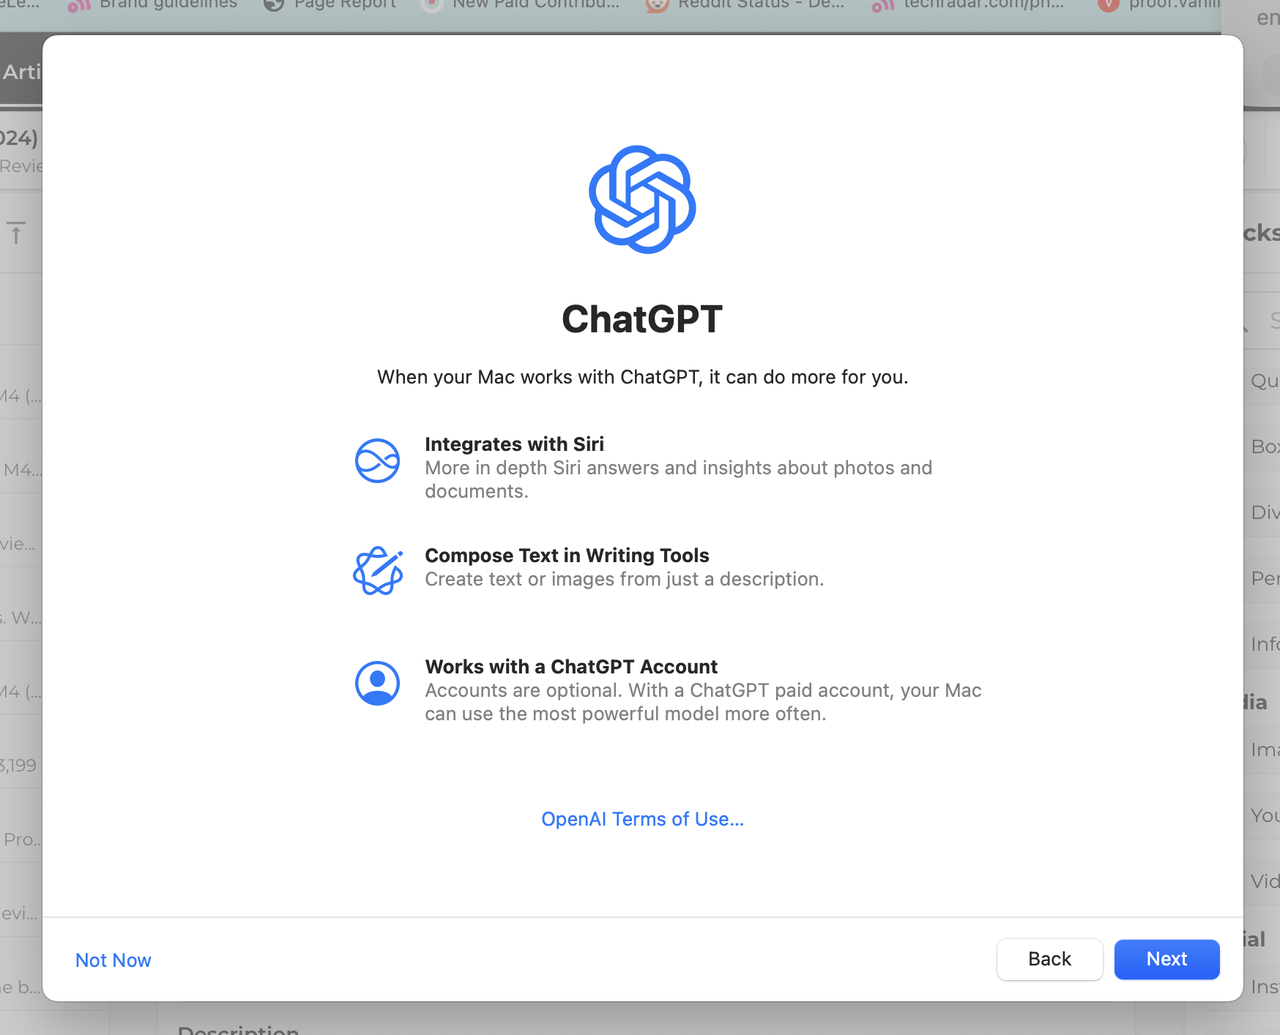
Task: Click 'Create text or images' description
Action: pyautogui.click(x=624, y=579)
